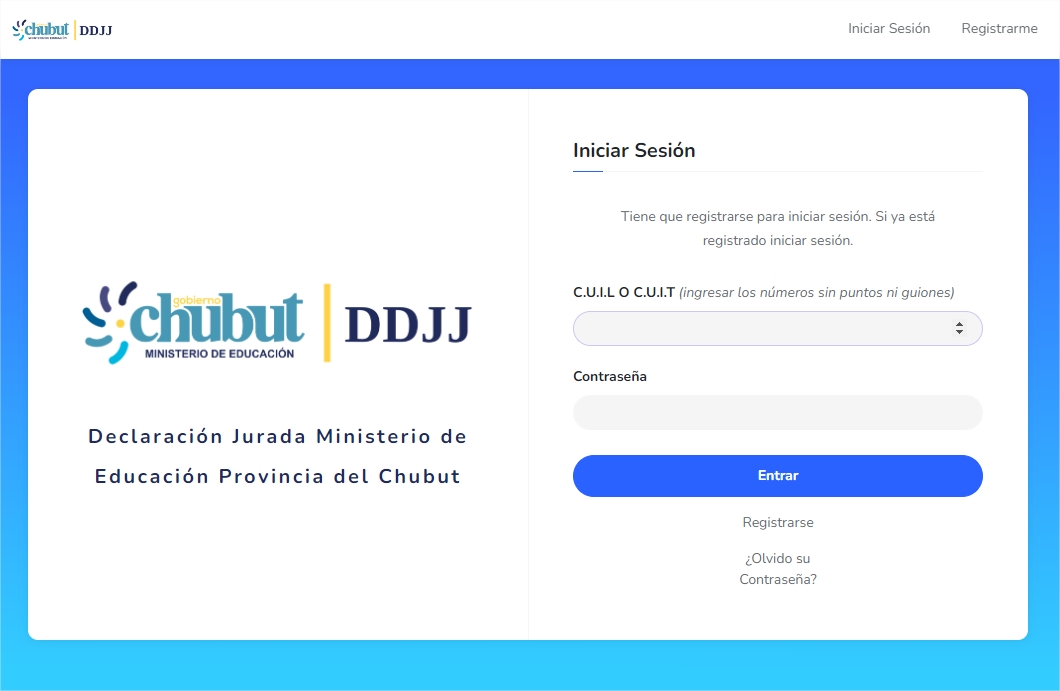Click the 'C.U.I.L O C.U.I.T' field label
This screenshot has height=691, width=1060.
[x=624, y=292]
